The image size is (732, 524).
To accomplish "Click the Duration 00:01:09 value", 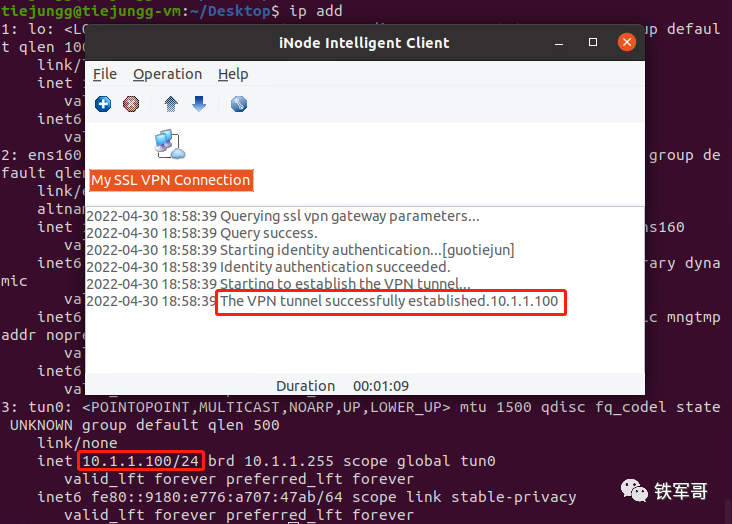I will point(381,386).
